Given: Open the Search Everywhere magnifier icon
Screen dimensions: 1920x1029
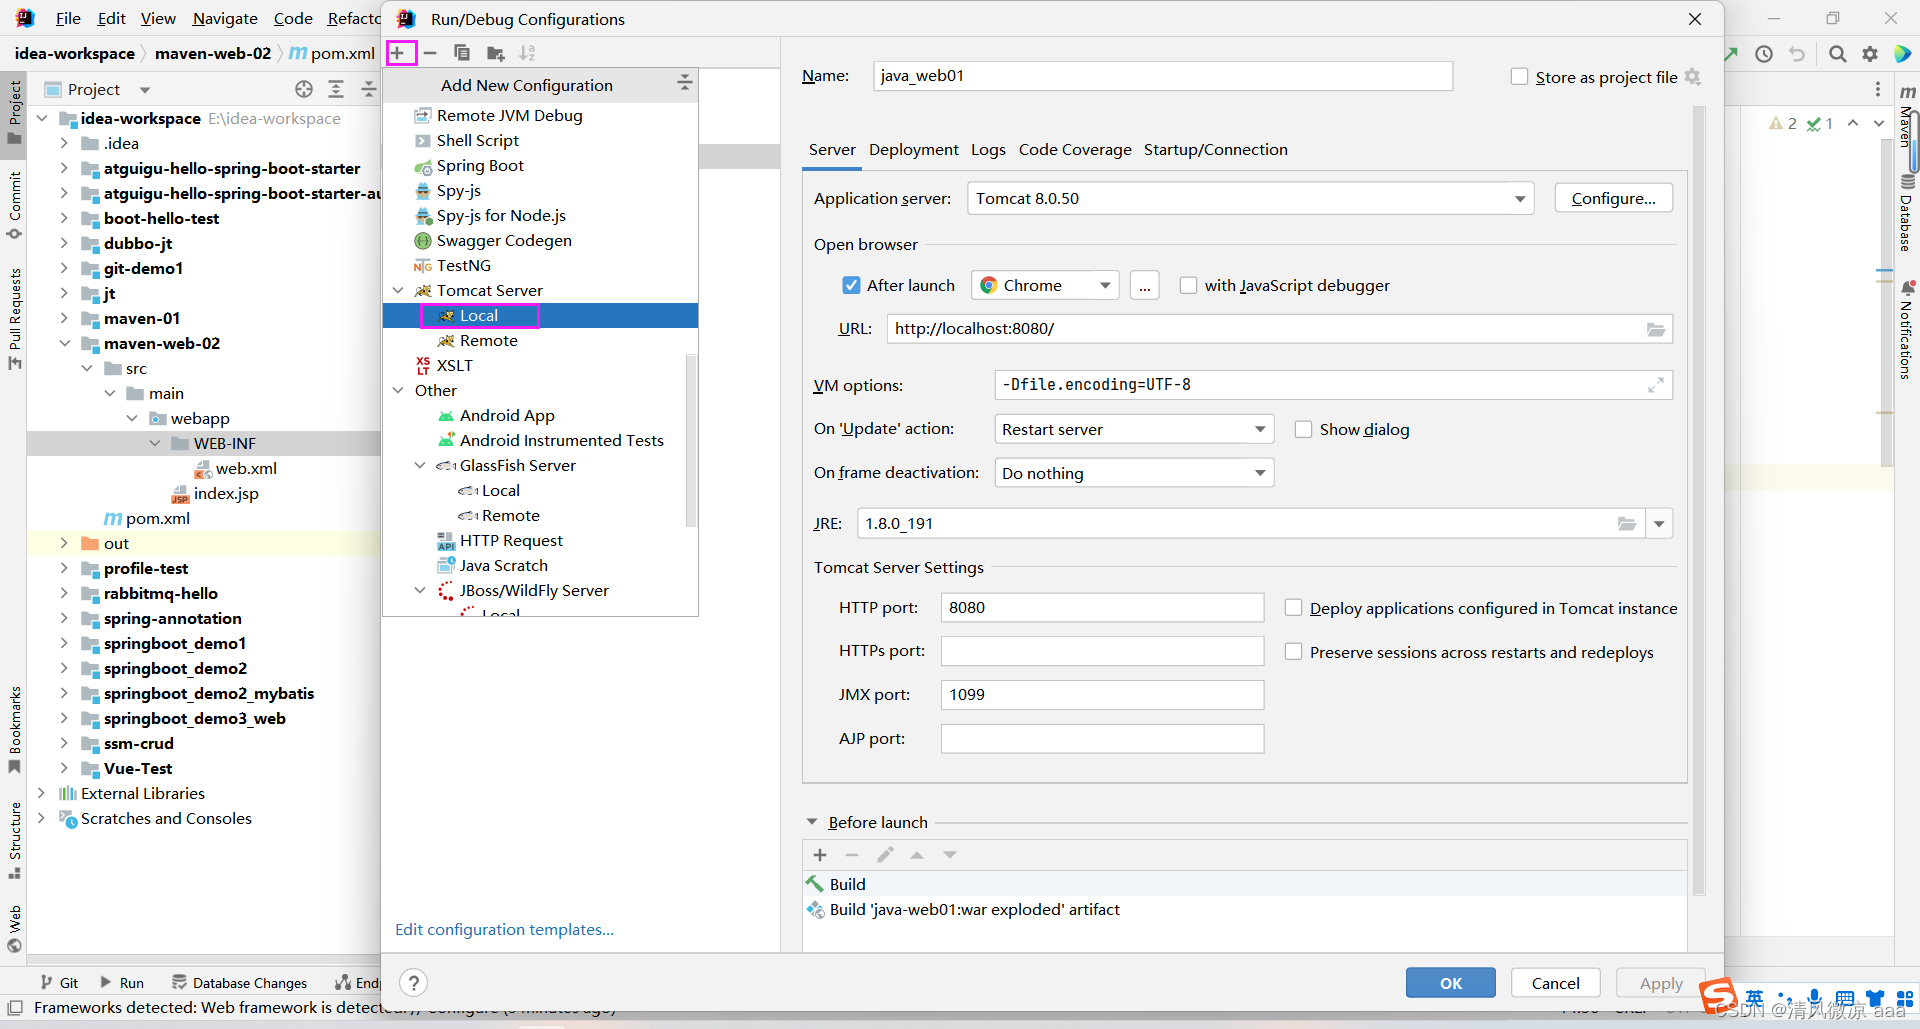Looking at the screenshot, I should (1837, 54).
